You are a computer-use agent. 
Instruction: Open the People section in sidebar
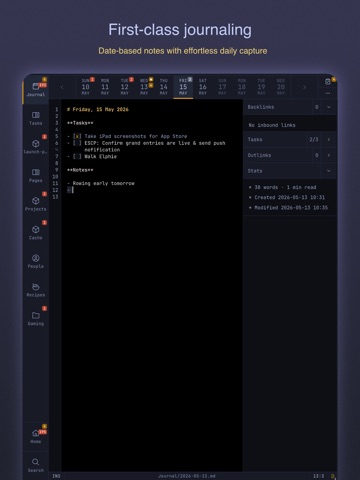(x=36, y=261)
